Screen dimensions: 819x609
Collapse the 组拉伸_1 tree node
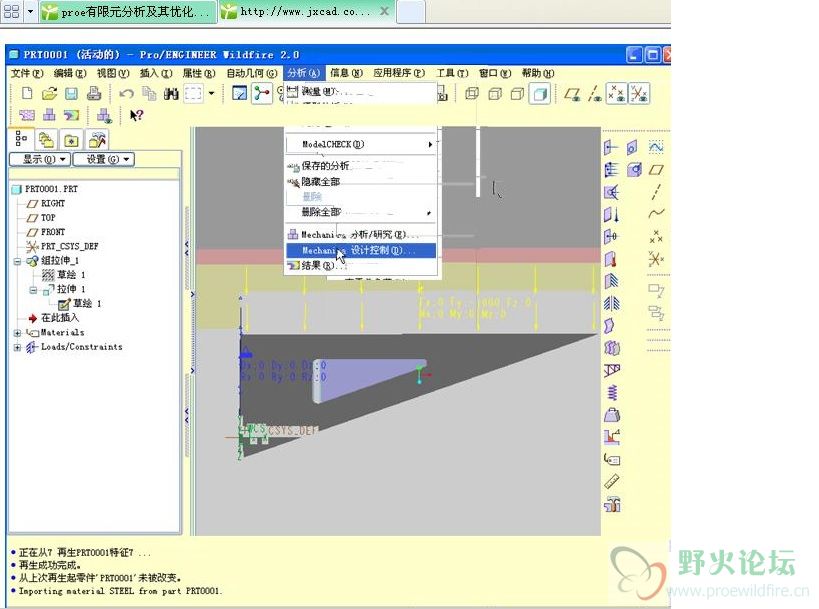pos(17,261)
